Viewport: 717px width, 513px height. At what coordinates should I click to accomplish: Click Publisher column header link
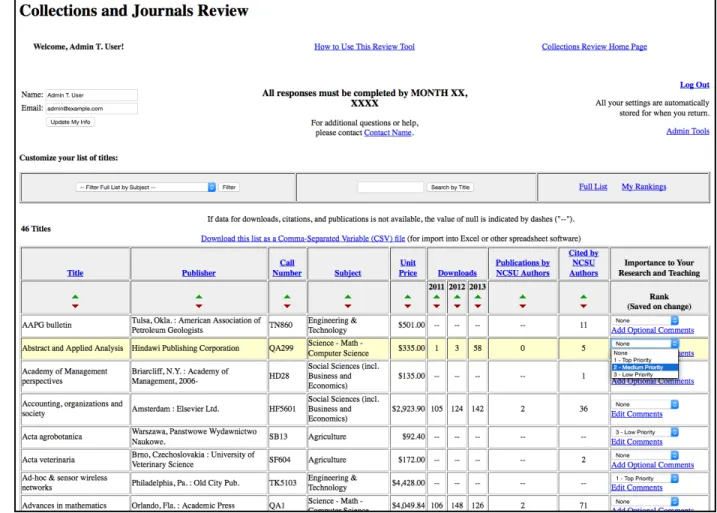point(198,273)
